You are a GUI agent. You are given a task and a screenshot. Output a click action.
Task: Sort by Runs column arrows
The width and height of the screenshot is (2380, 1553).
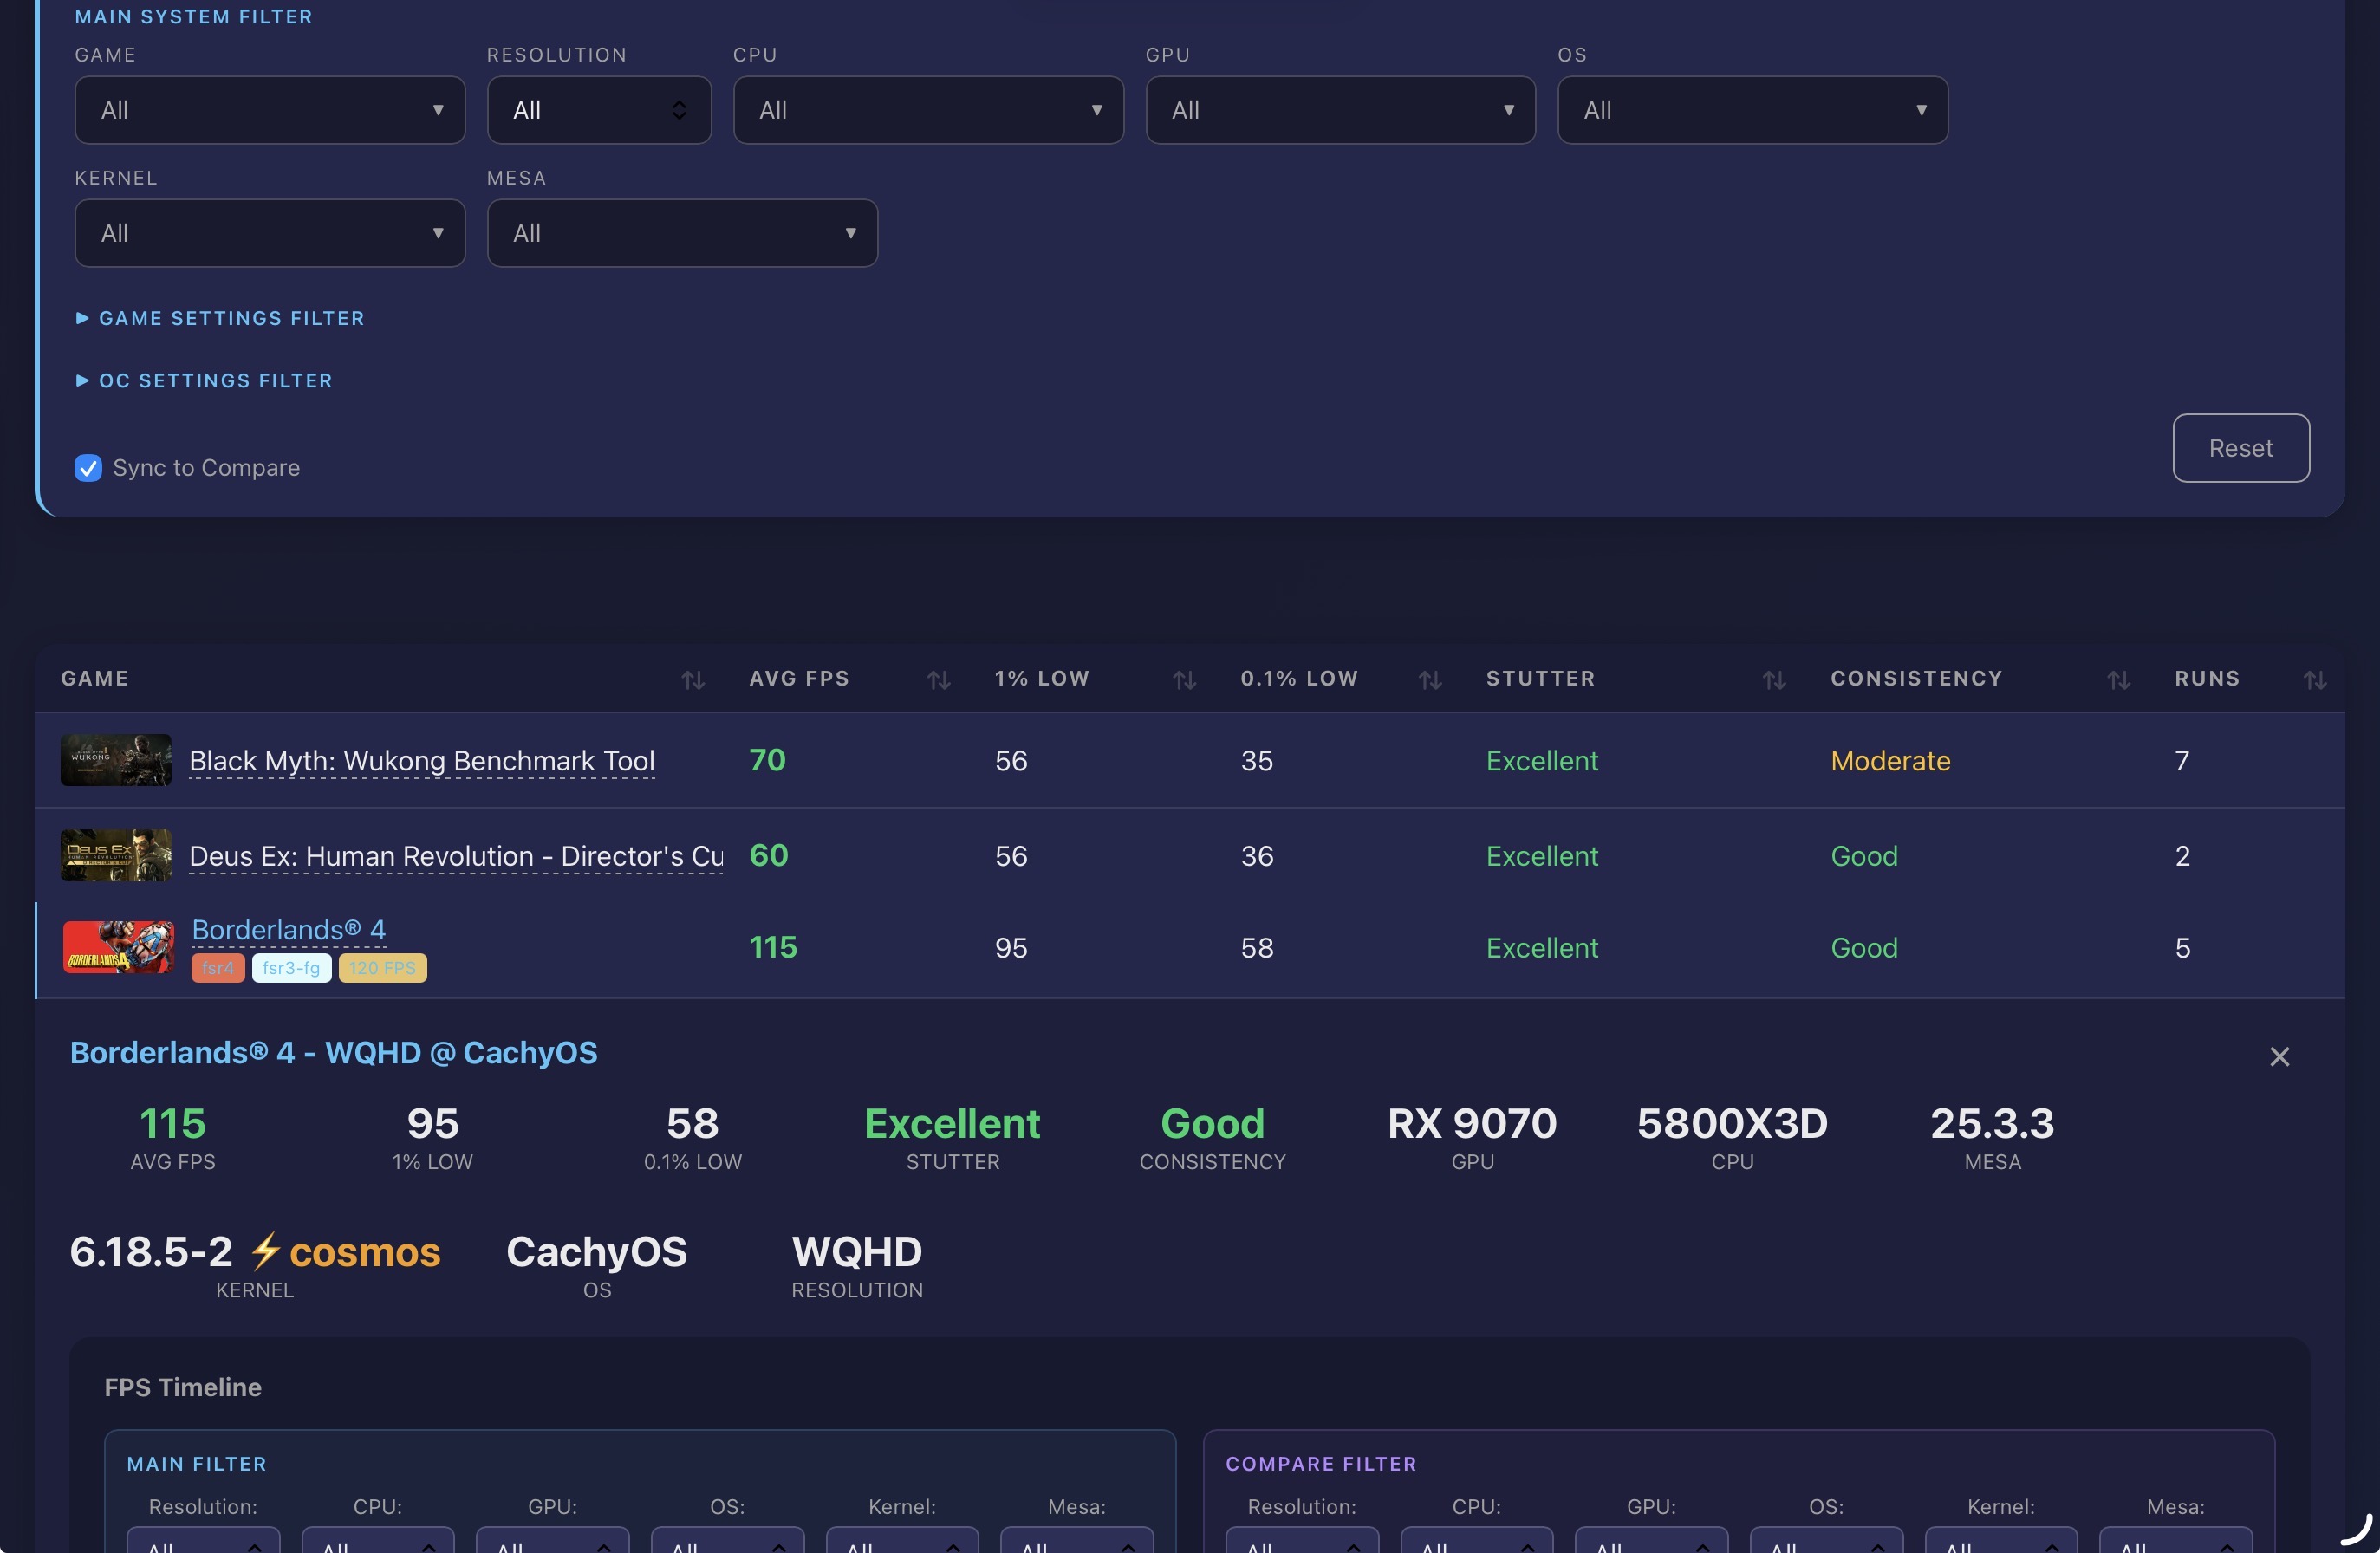click(x=2314, y=680)
